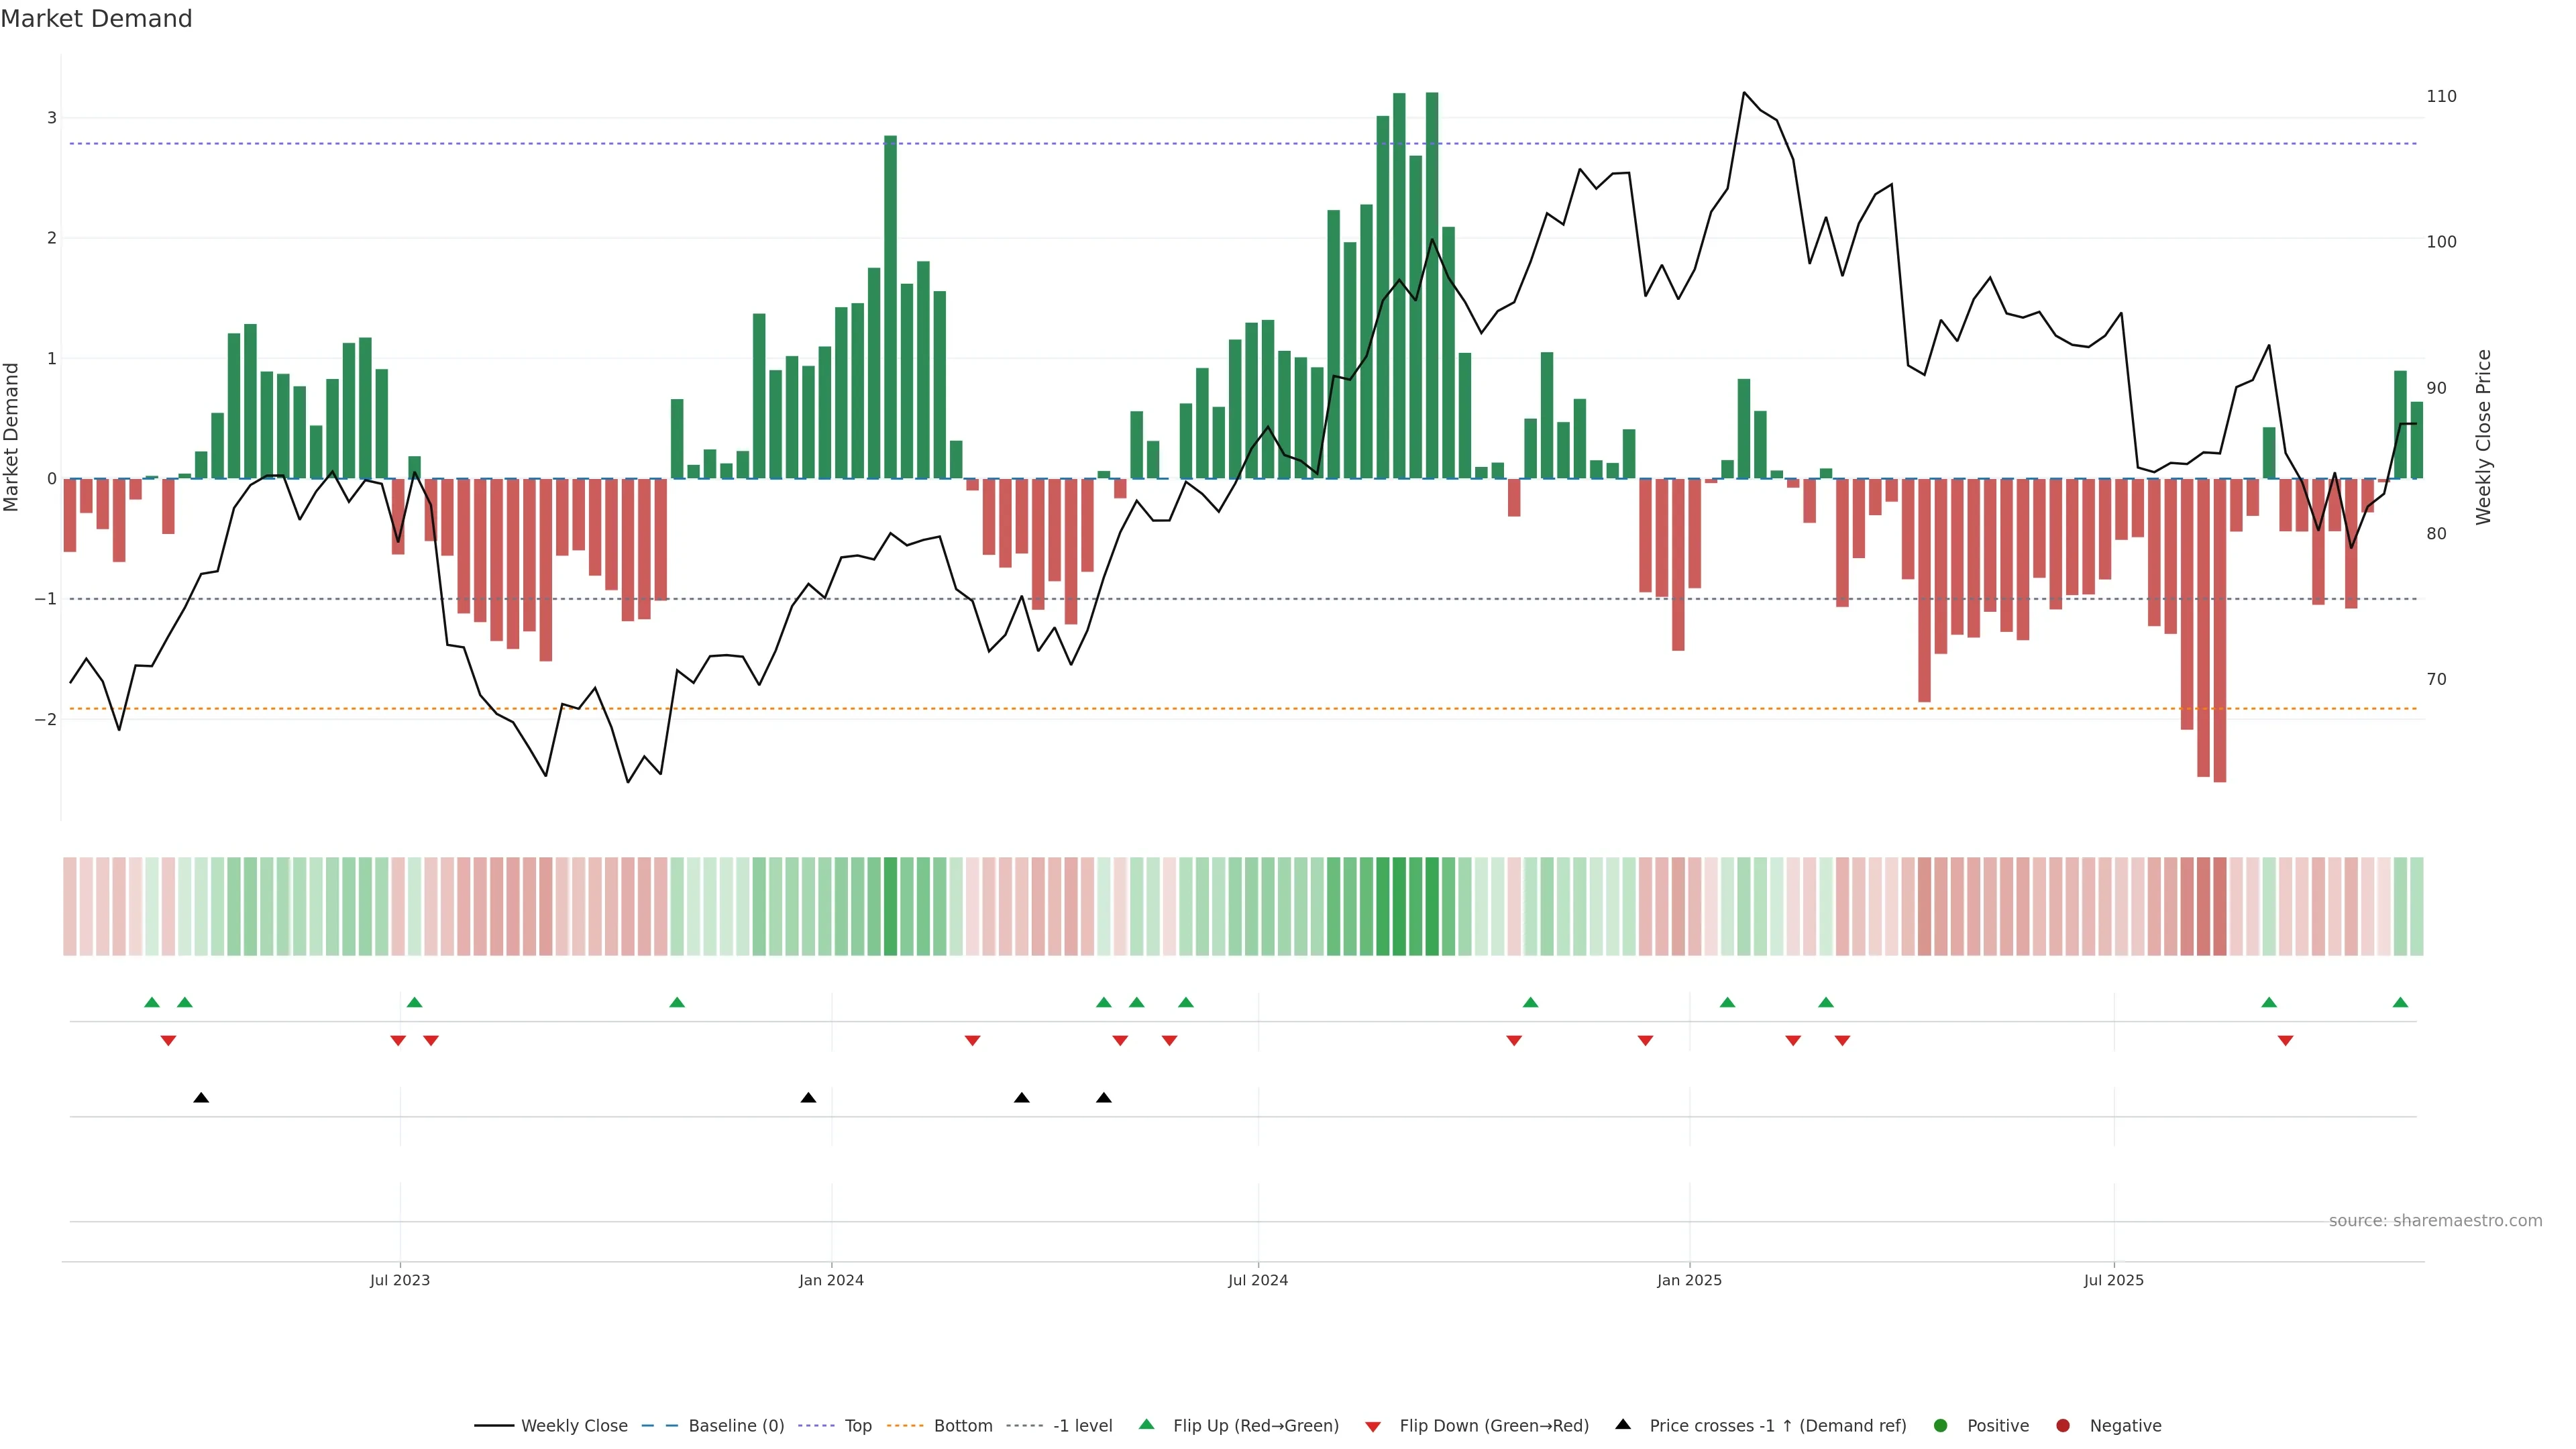Click the Jul 2025 x-axis label
The image size is (2576, 1449).
coord(2113,1280)
